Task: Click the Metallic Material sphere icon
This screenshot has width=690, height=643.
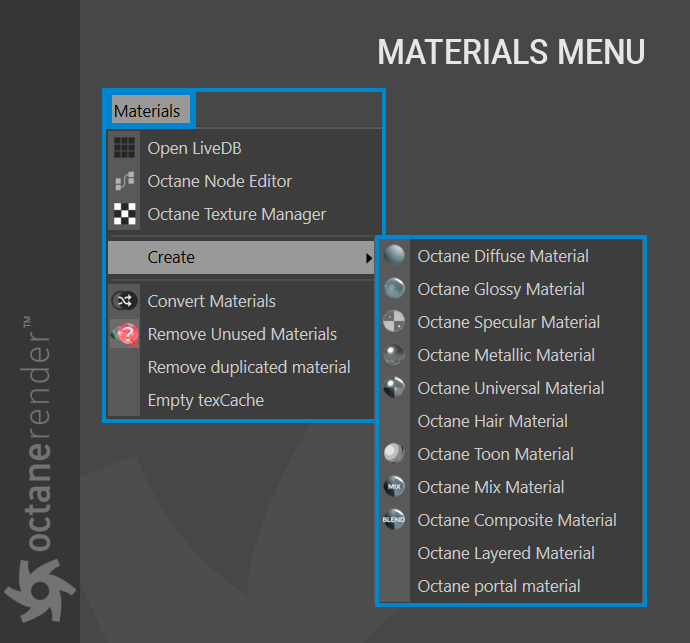Action: (x=394, y=354)
